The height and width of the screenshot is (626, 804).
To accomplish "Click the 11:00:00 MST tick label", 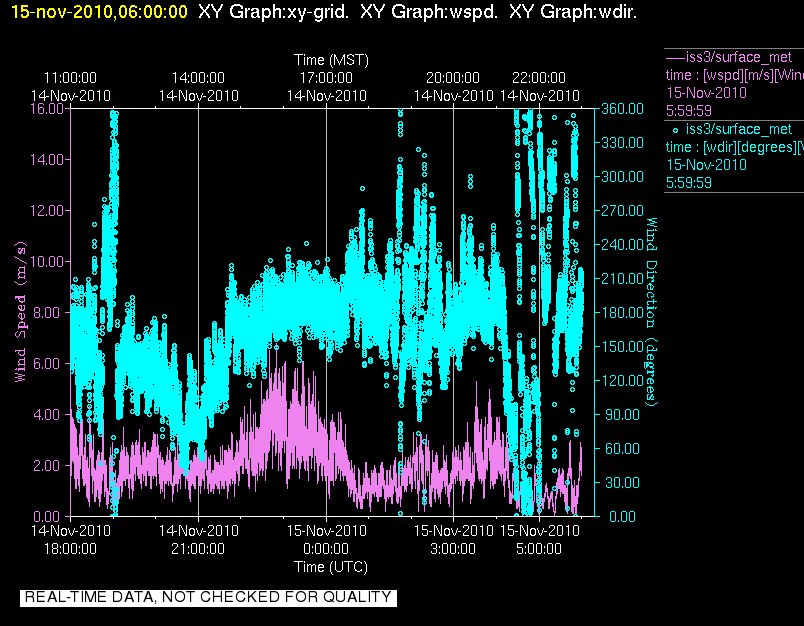I will [70, 78].
